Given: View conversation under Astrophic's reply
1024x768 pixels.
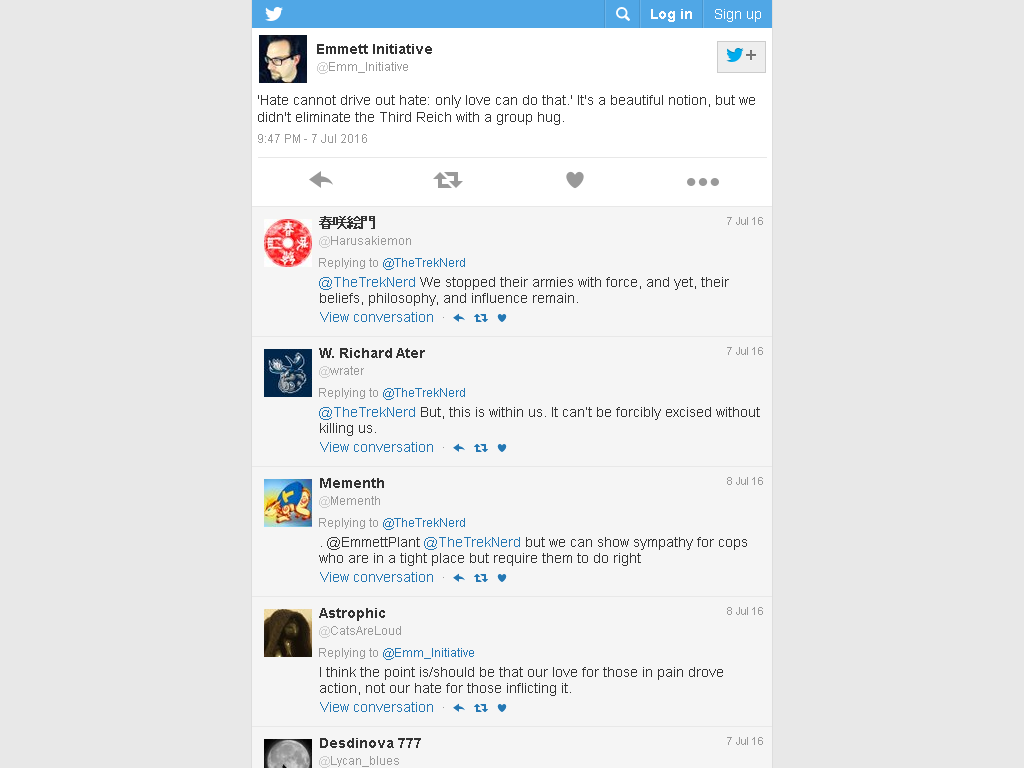Looking at the screenshot, I should (376, 707).
